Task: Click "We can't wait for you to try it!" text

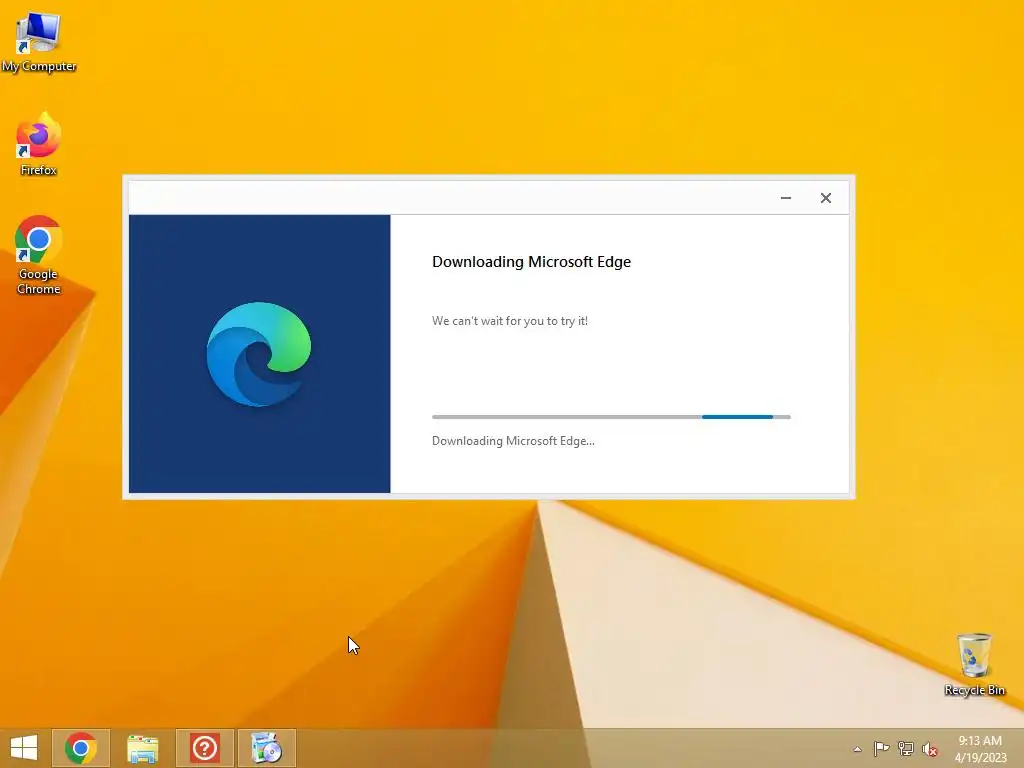Action: pos(510,321)
